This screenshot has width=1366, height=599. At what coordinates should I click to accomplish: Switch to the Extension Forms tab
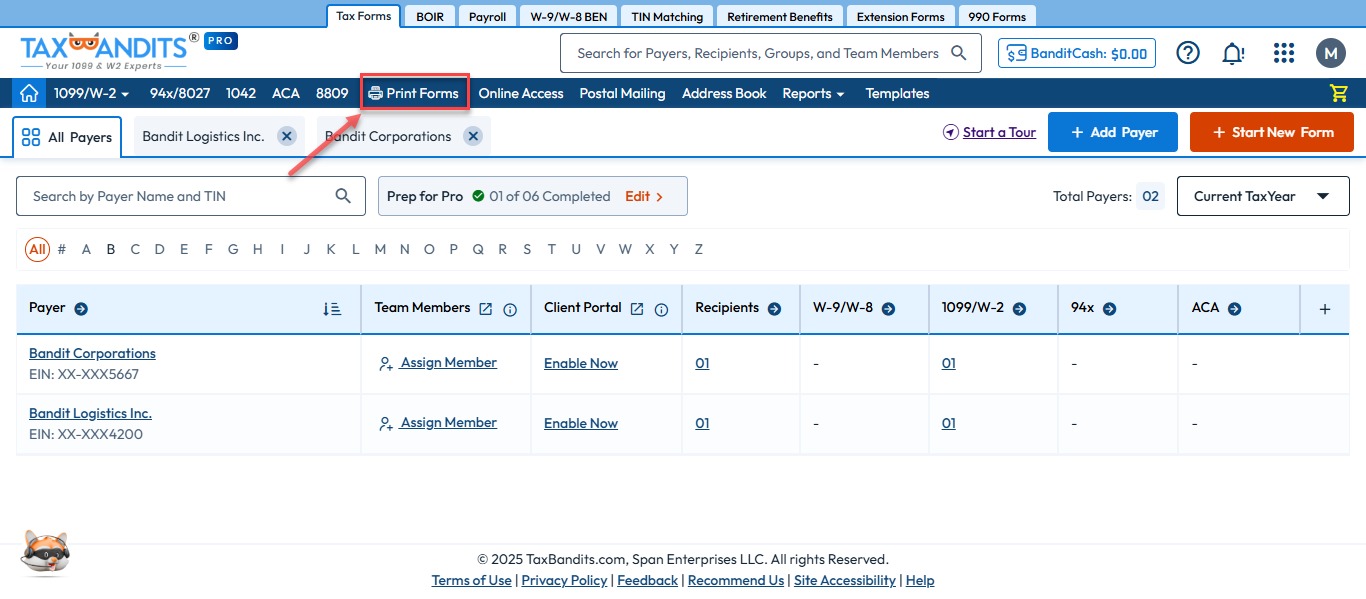click(901, 16)
